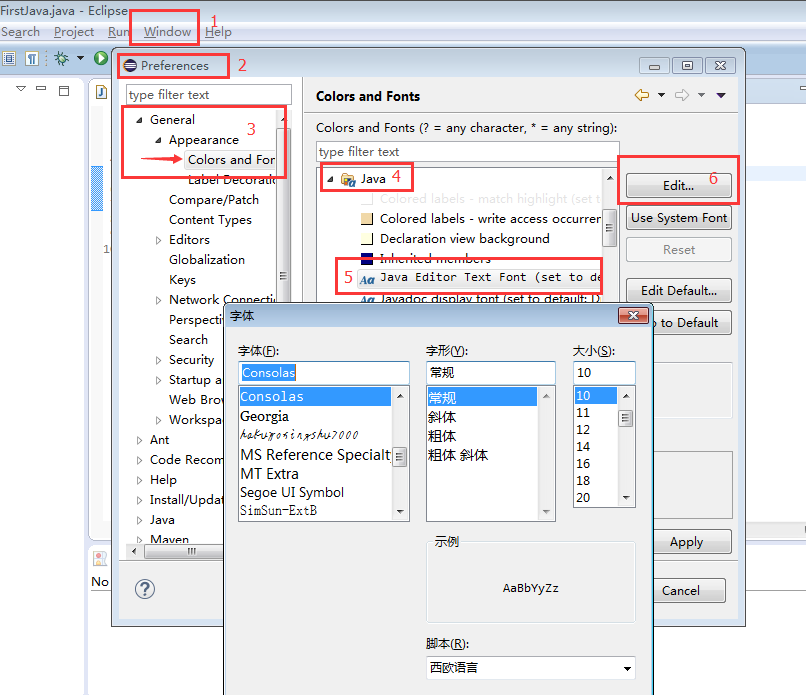Click size list scroll up arrow
Image resolution: width=806 pixels, height=695 pixels.
pyautogui.click(x=626, y=396)
